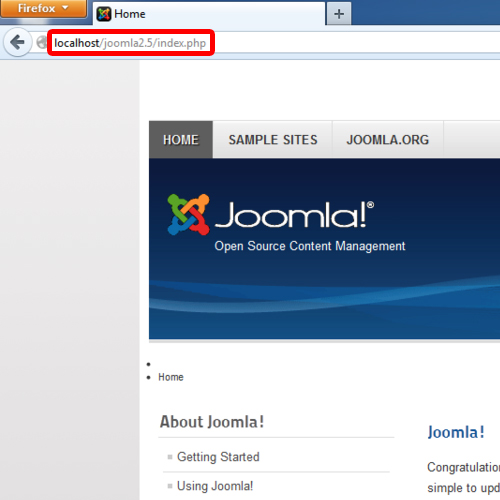
Task: Click the blue Joomla! article heading
Action: click(456, 432)
